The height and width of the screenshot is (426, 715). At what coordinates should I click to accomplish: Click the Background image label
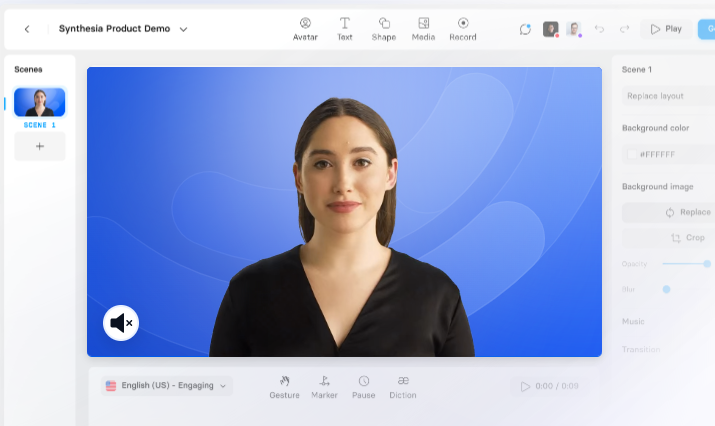[658, 187]
